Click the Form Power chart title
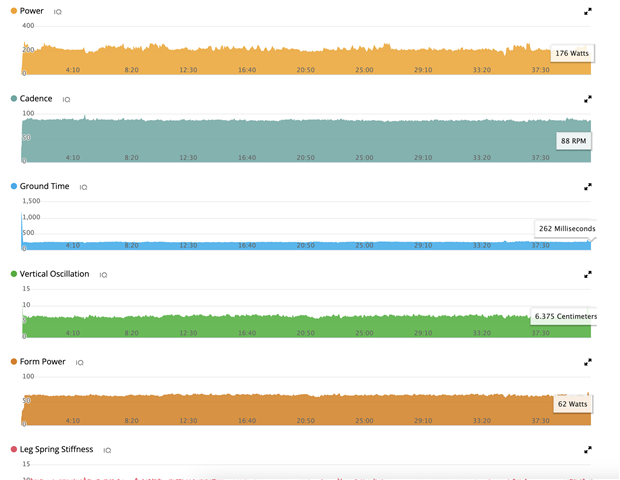This screenshot has width=620, height=480. coord(42,362)
